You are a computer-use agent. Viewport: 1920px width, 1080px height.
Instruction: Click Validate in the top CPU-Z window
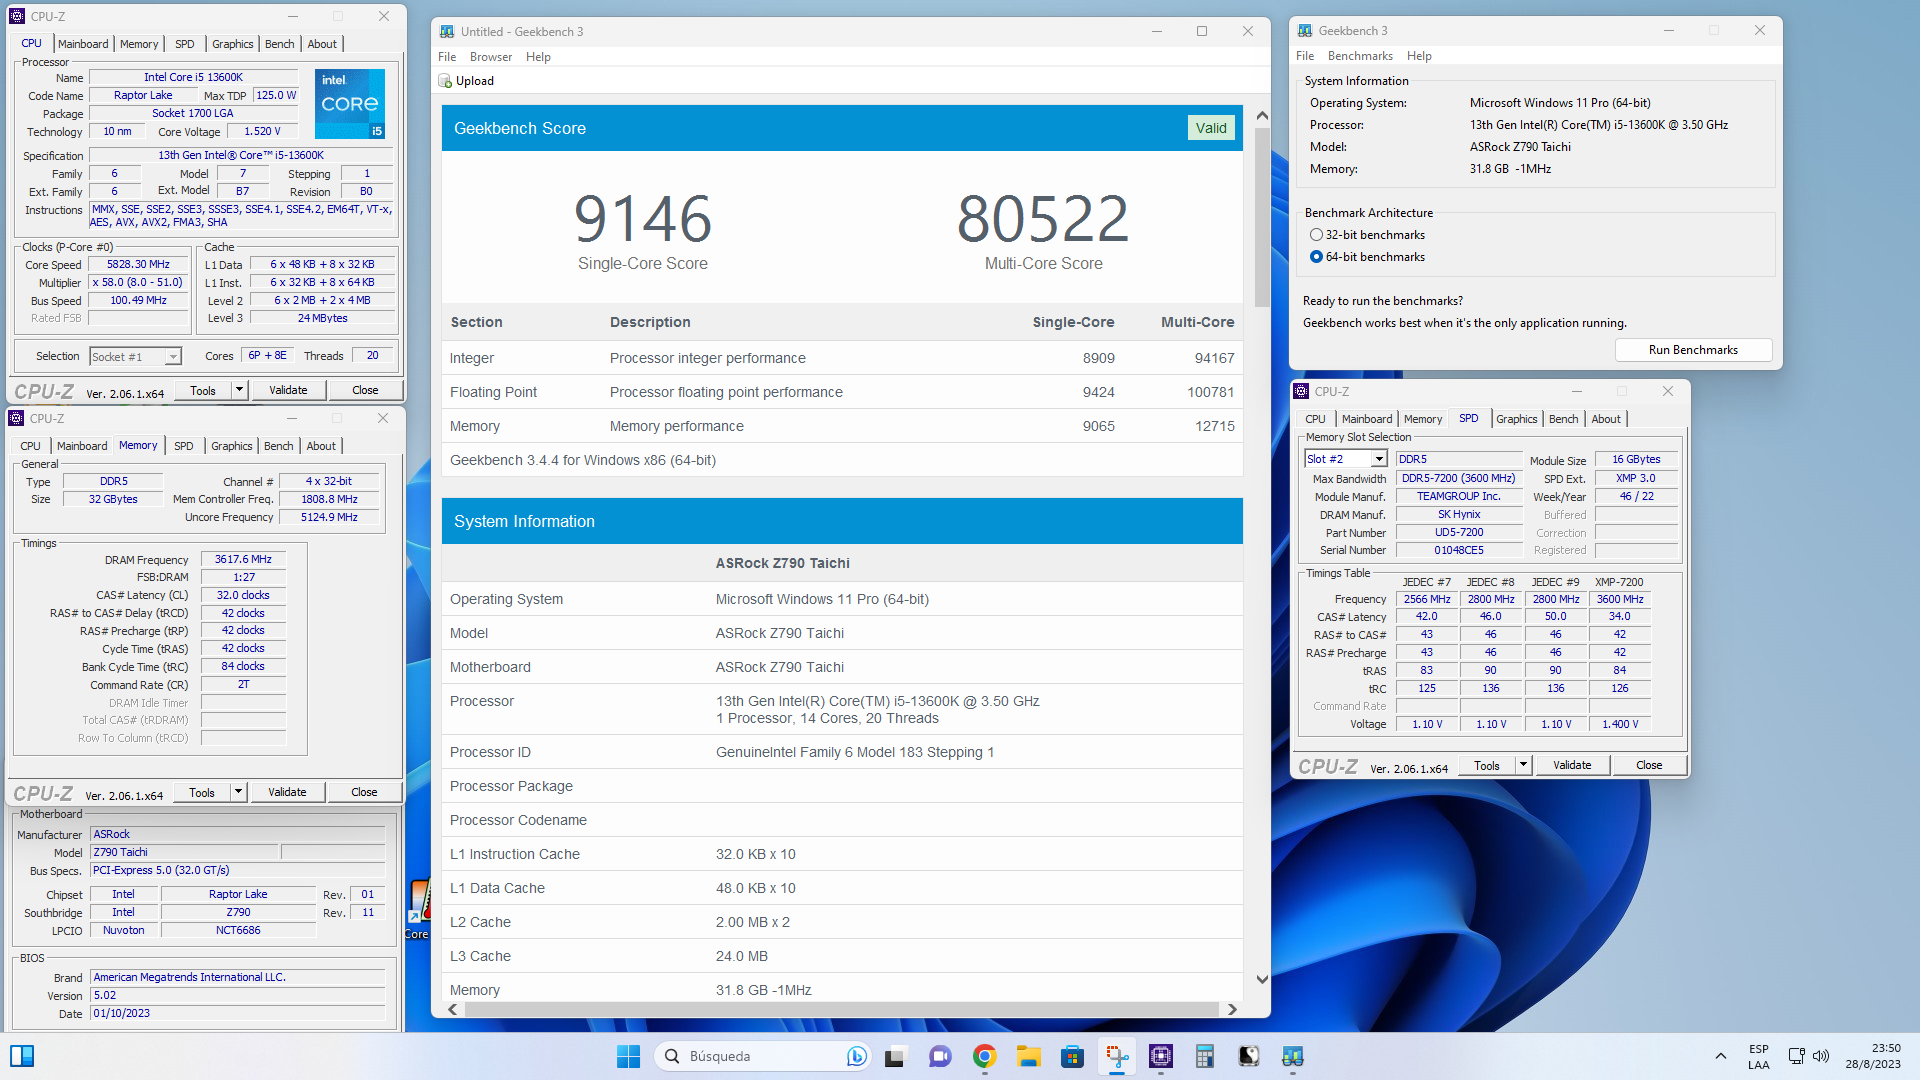(288, 390)
